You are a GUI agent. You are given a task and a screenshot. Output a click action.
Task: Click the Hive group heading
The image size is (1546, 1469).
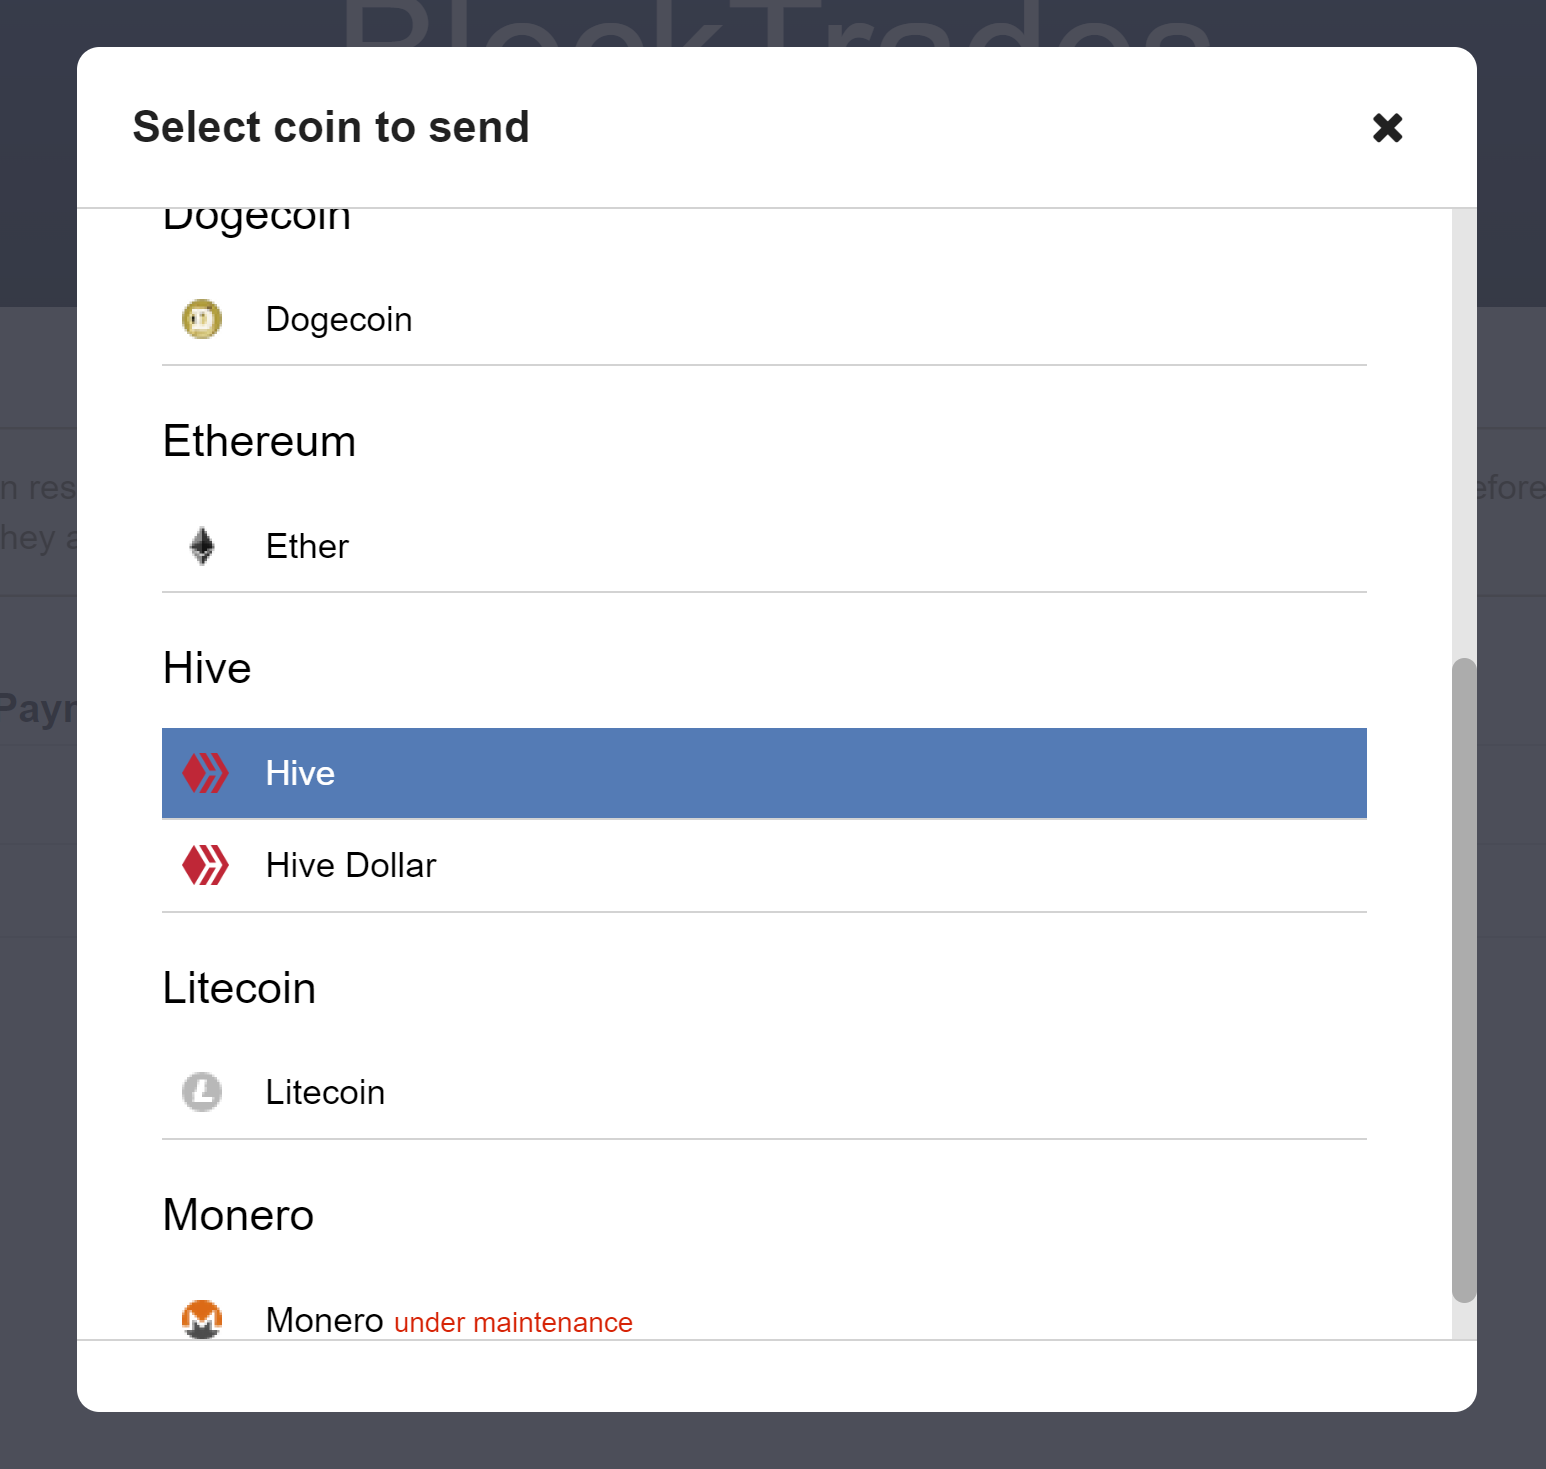click(207, 668)
